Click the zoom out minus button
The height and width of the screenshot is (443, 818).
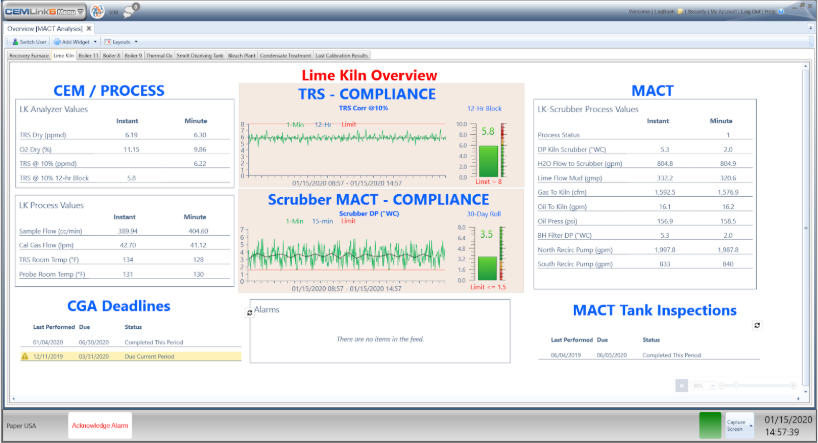[x=721, y=385]
